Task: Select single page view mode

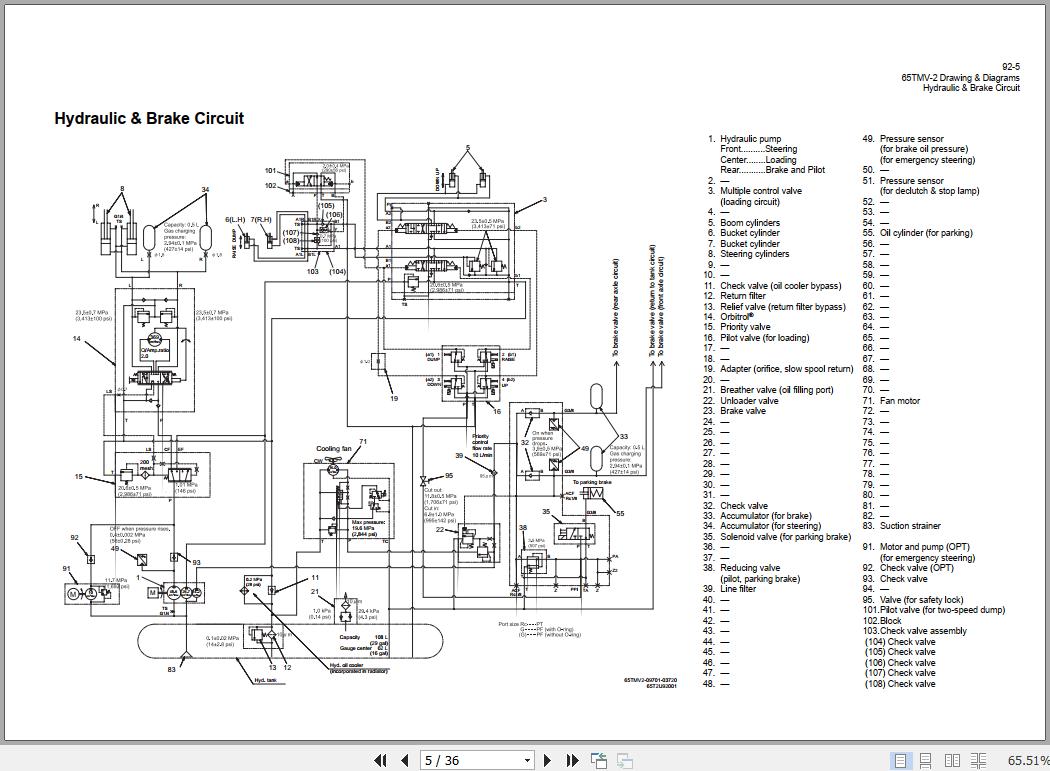Action: pyautogui.click(x=901, y=760)
